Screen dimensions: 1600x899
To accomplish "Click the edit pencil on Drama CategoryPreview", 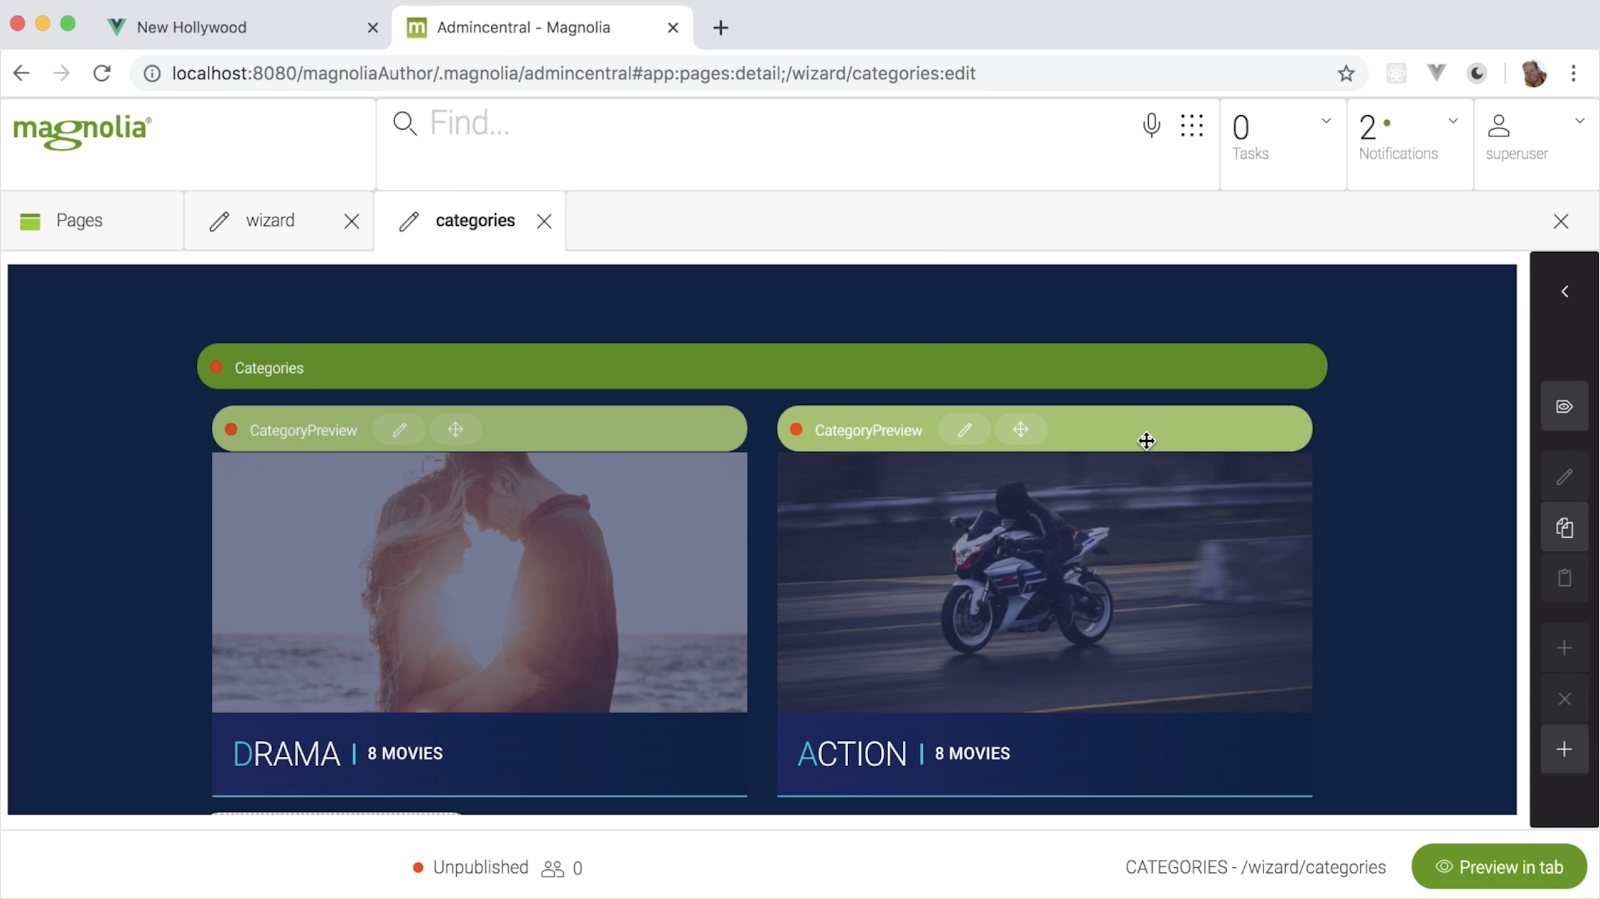I will [x=399, y=430].
